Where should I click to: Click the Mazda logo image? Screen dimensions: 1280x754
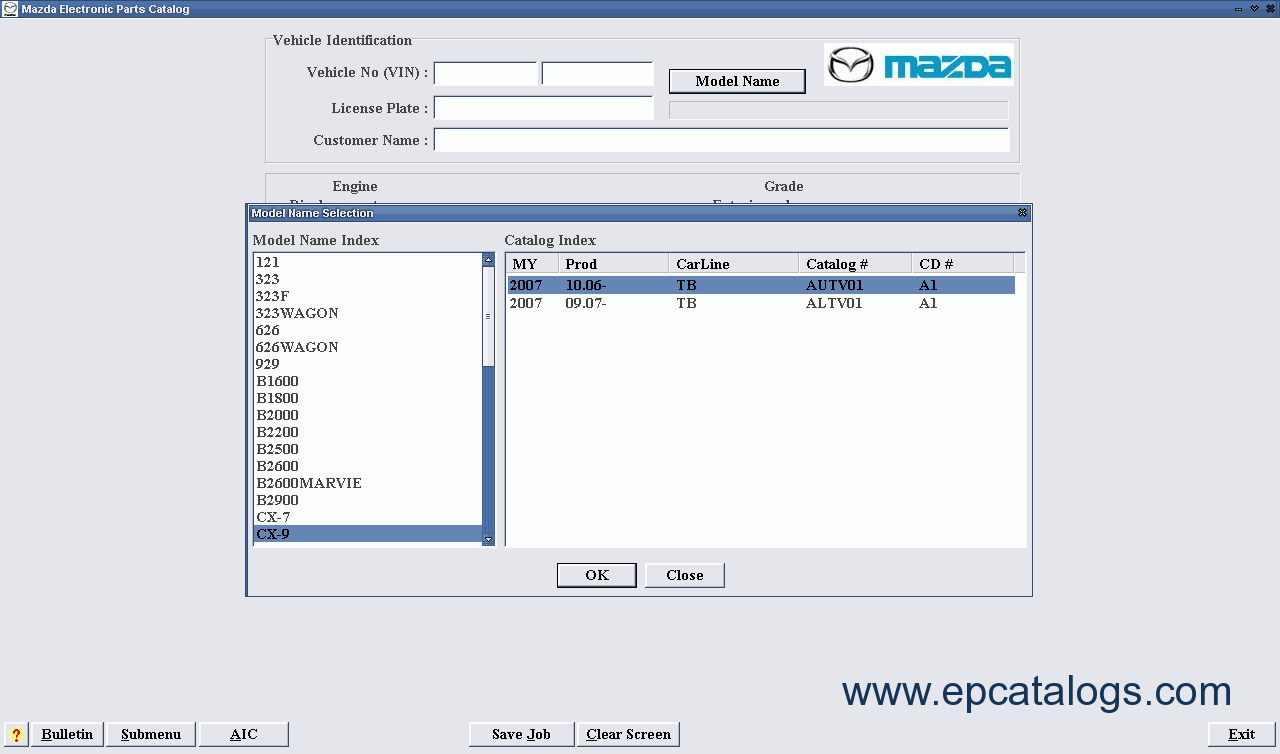[x=919, y=65]
